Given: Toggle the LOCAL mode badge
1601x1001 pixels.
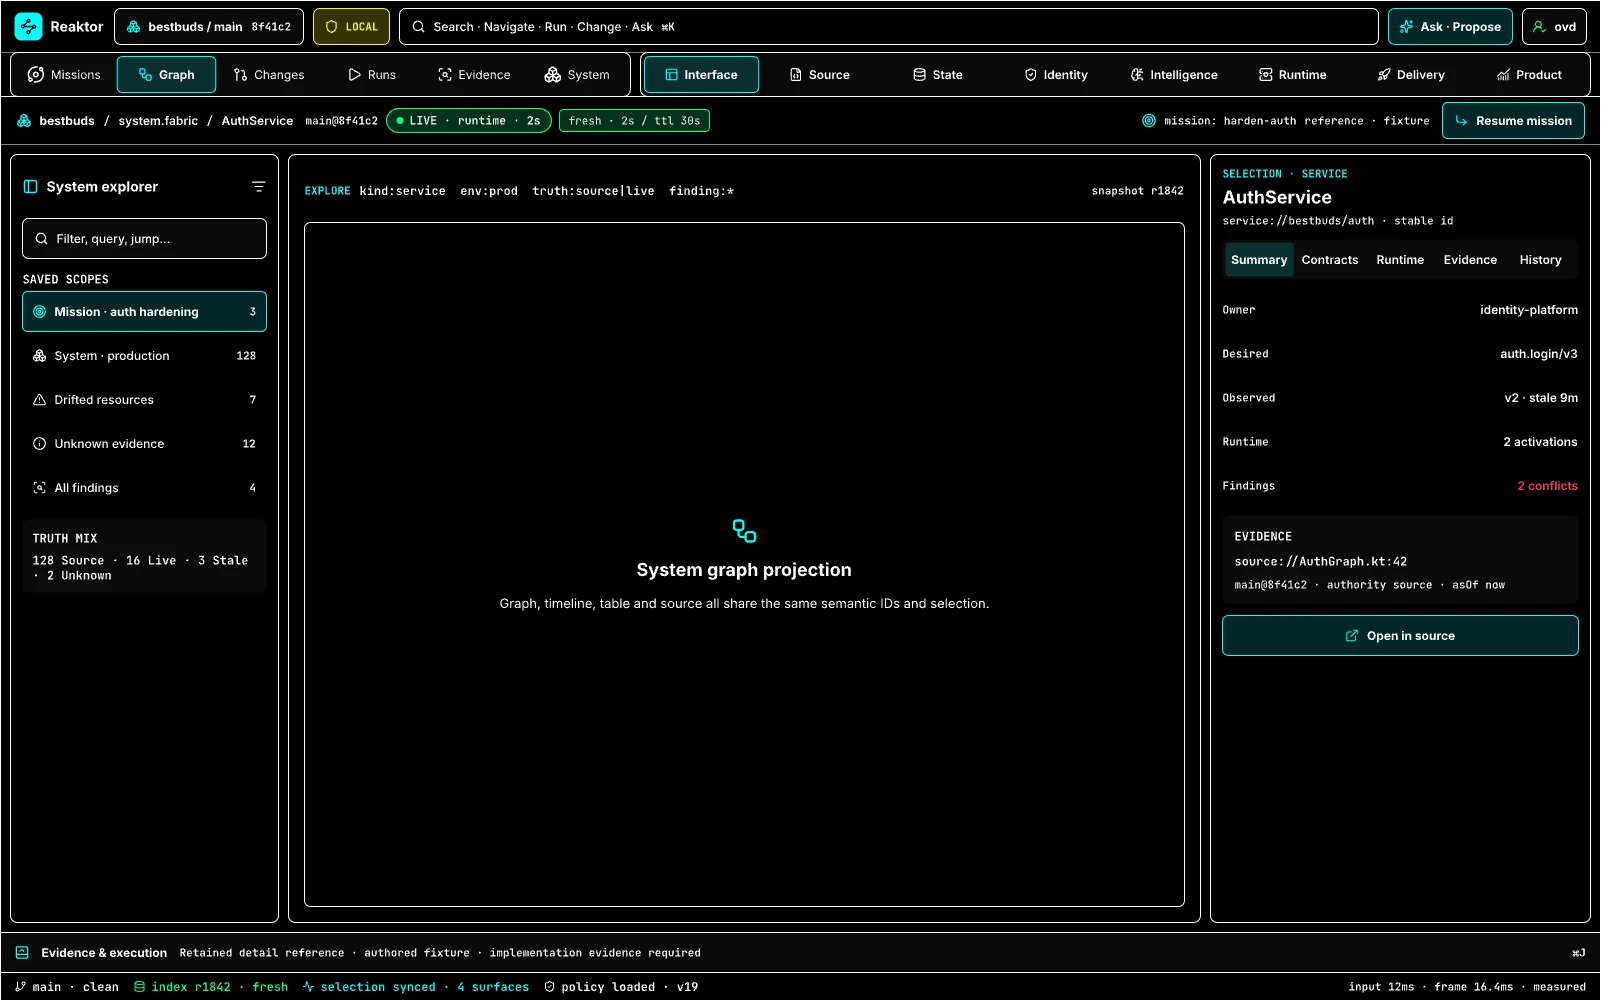Looking at the screenshot, I should pyautogui.click(x=351, y=27).
